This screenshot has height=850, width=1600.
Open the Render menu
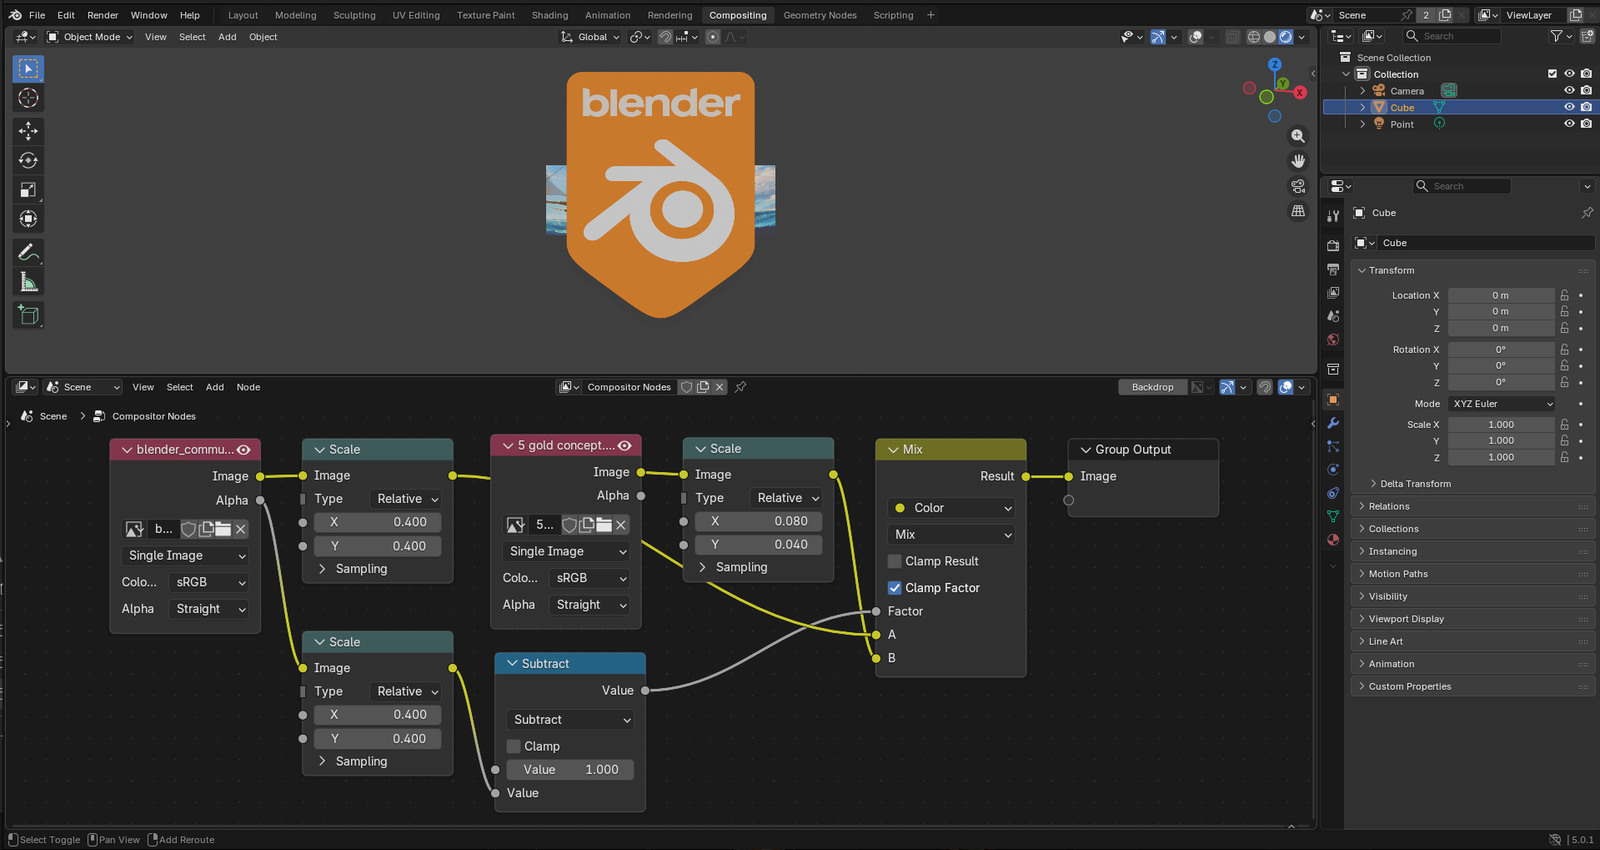[x=103, y=15]
